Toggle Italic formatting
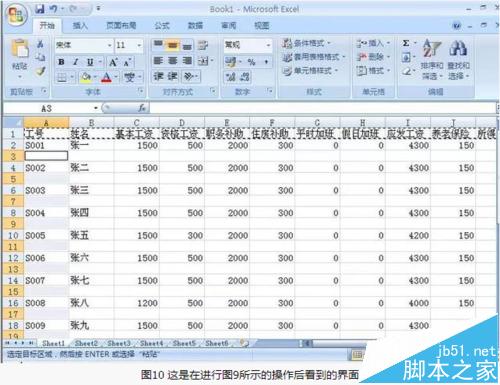 click(x=76, y=62)
